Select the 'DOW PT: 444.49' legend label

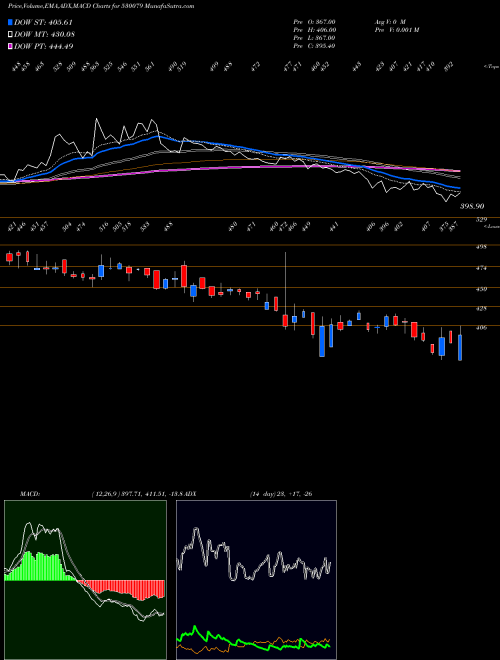coord(43,46)
